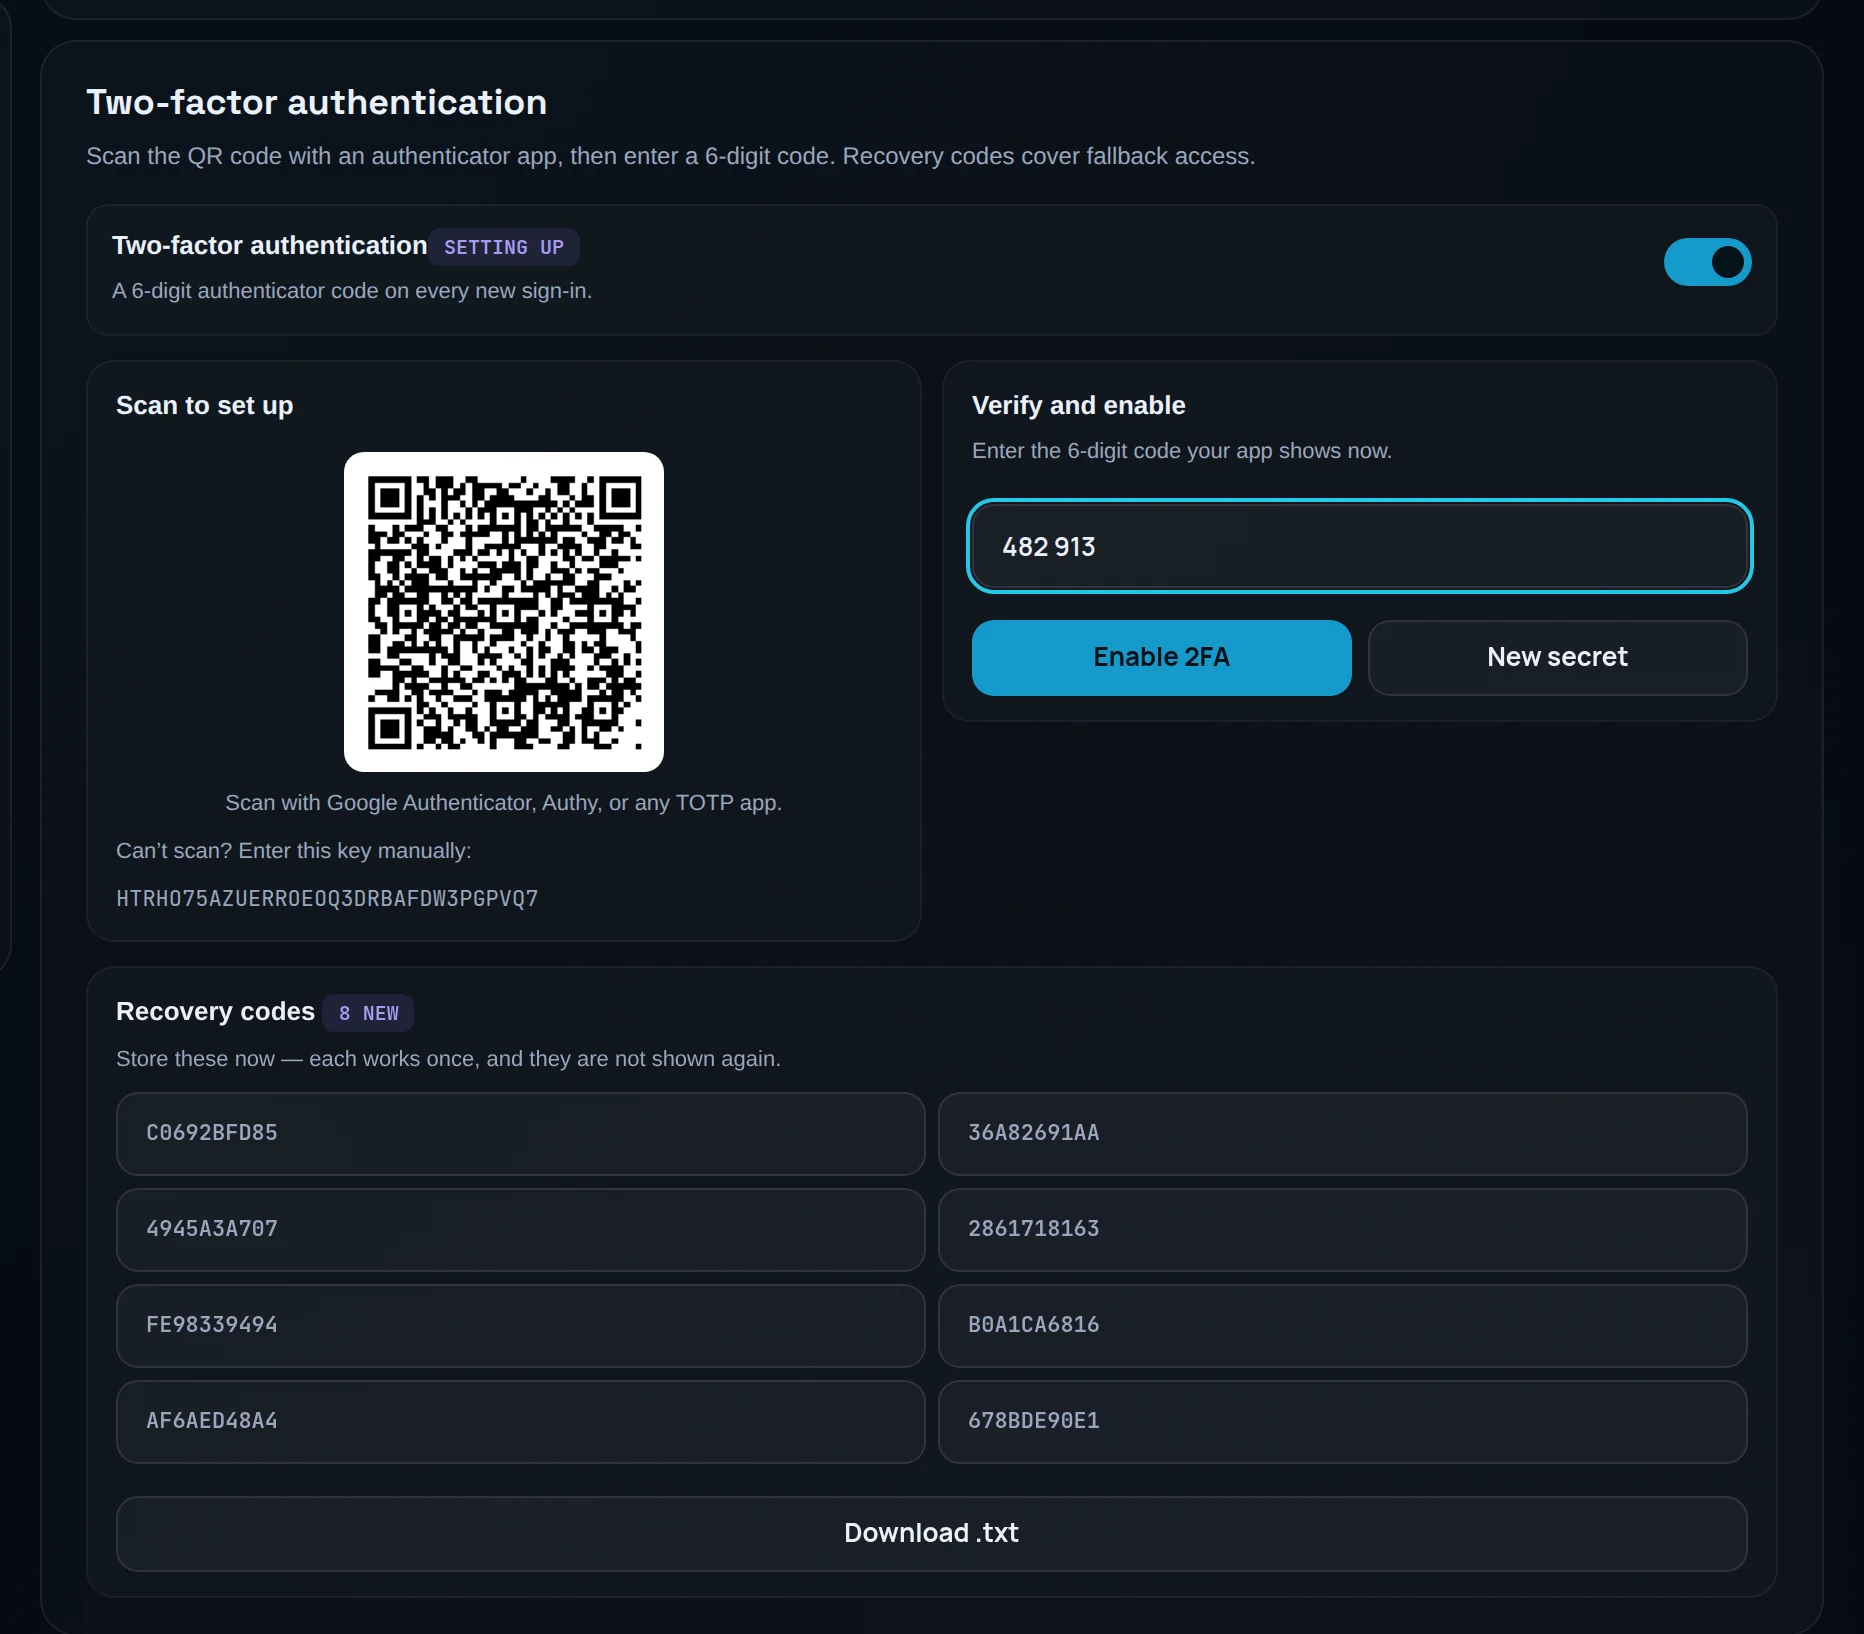This screenshot has height=1634, width=1864.
Task: Click 'Enter the 6-digit code your app shows now.'
Action: coord(1181,451)
